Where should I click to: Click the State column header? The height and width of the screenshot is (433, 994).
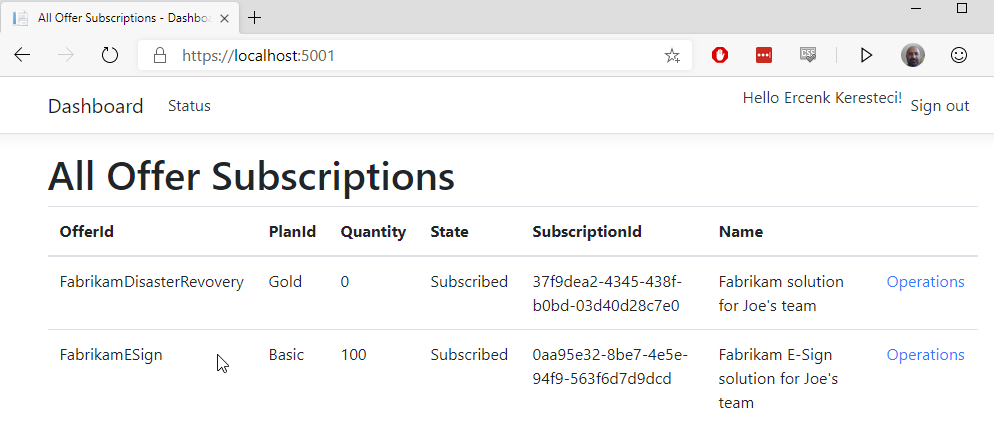[449, 231]
